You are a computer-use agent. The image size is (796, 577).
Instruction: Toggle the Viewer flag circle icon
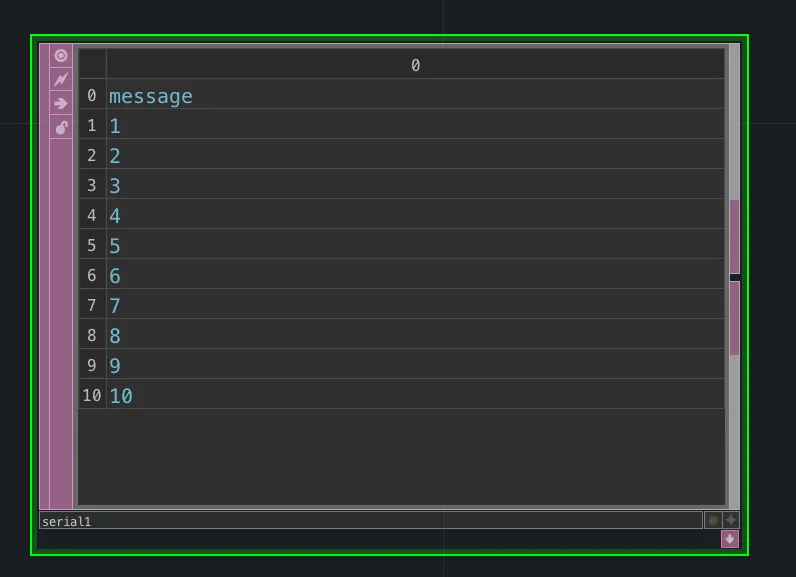[x=61, y=56]
